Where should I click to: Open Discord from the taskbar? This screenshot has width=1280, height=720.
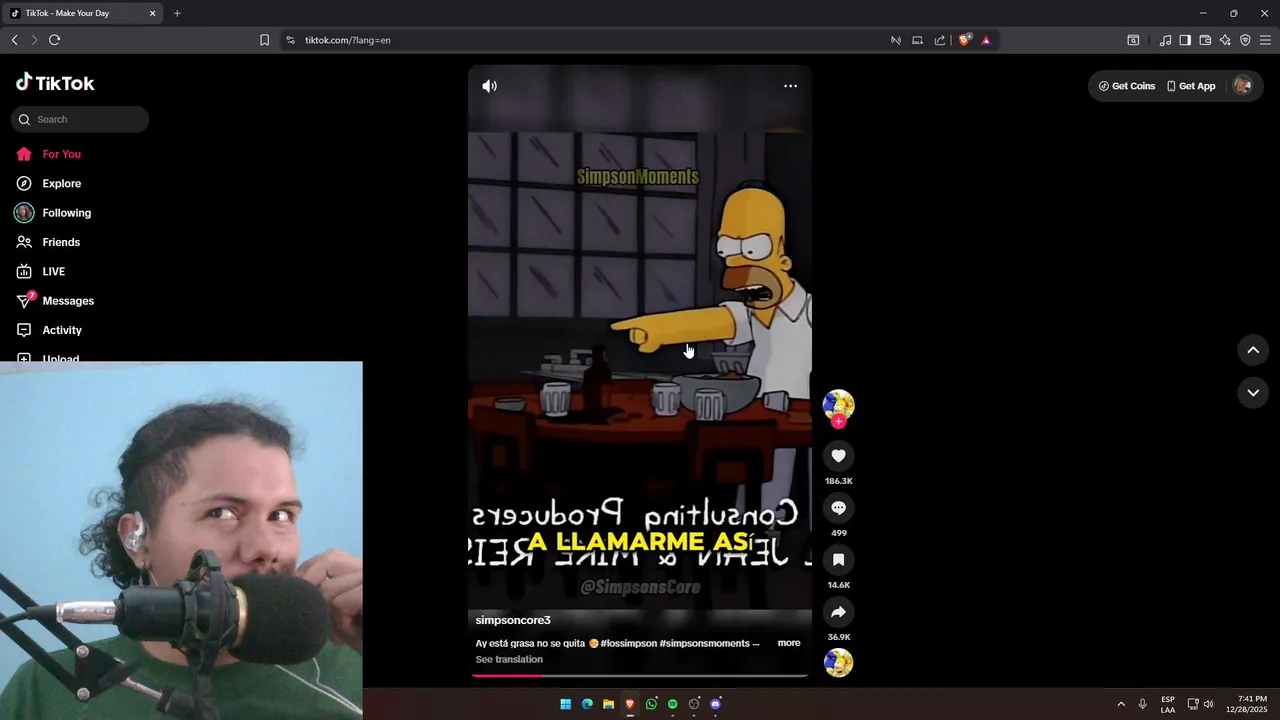point(715,704)
